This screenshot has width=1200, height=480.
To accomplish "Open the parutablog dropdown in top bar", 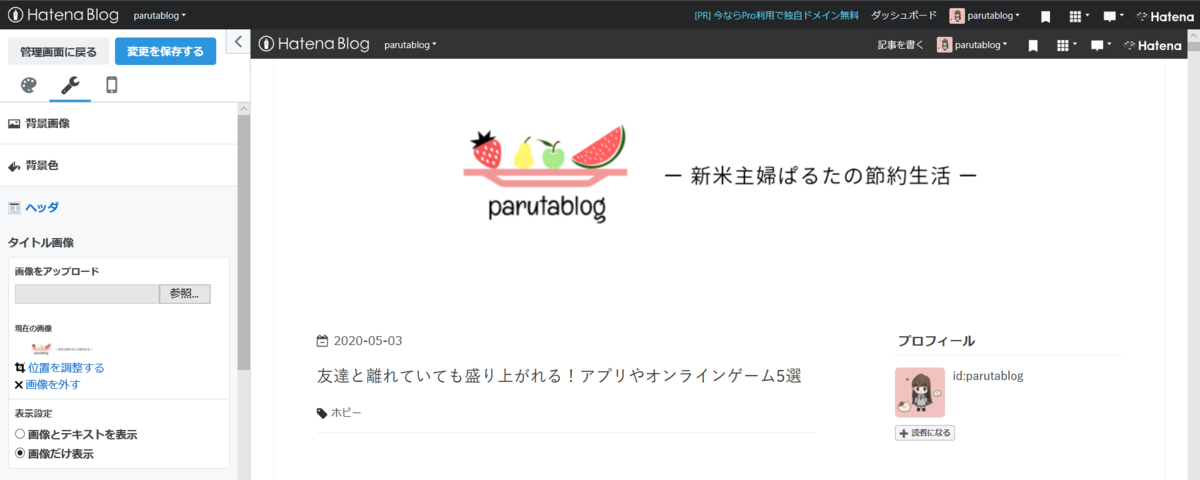I will click(160, 16).
